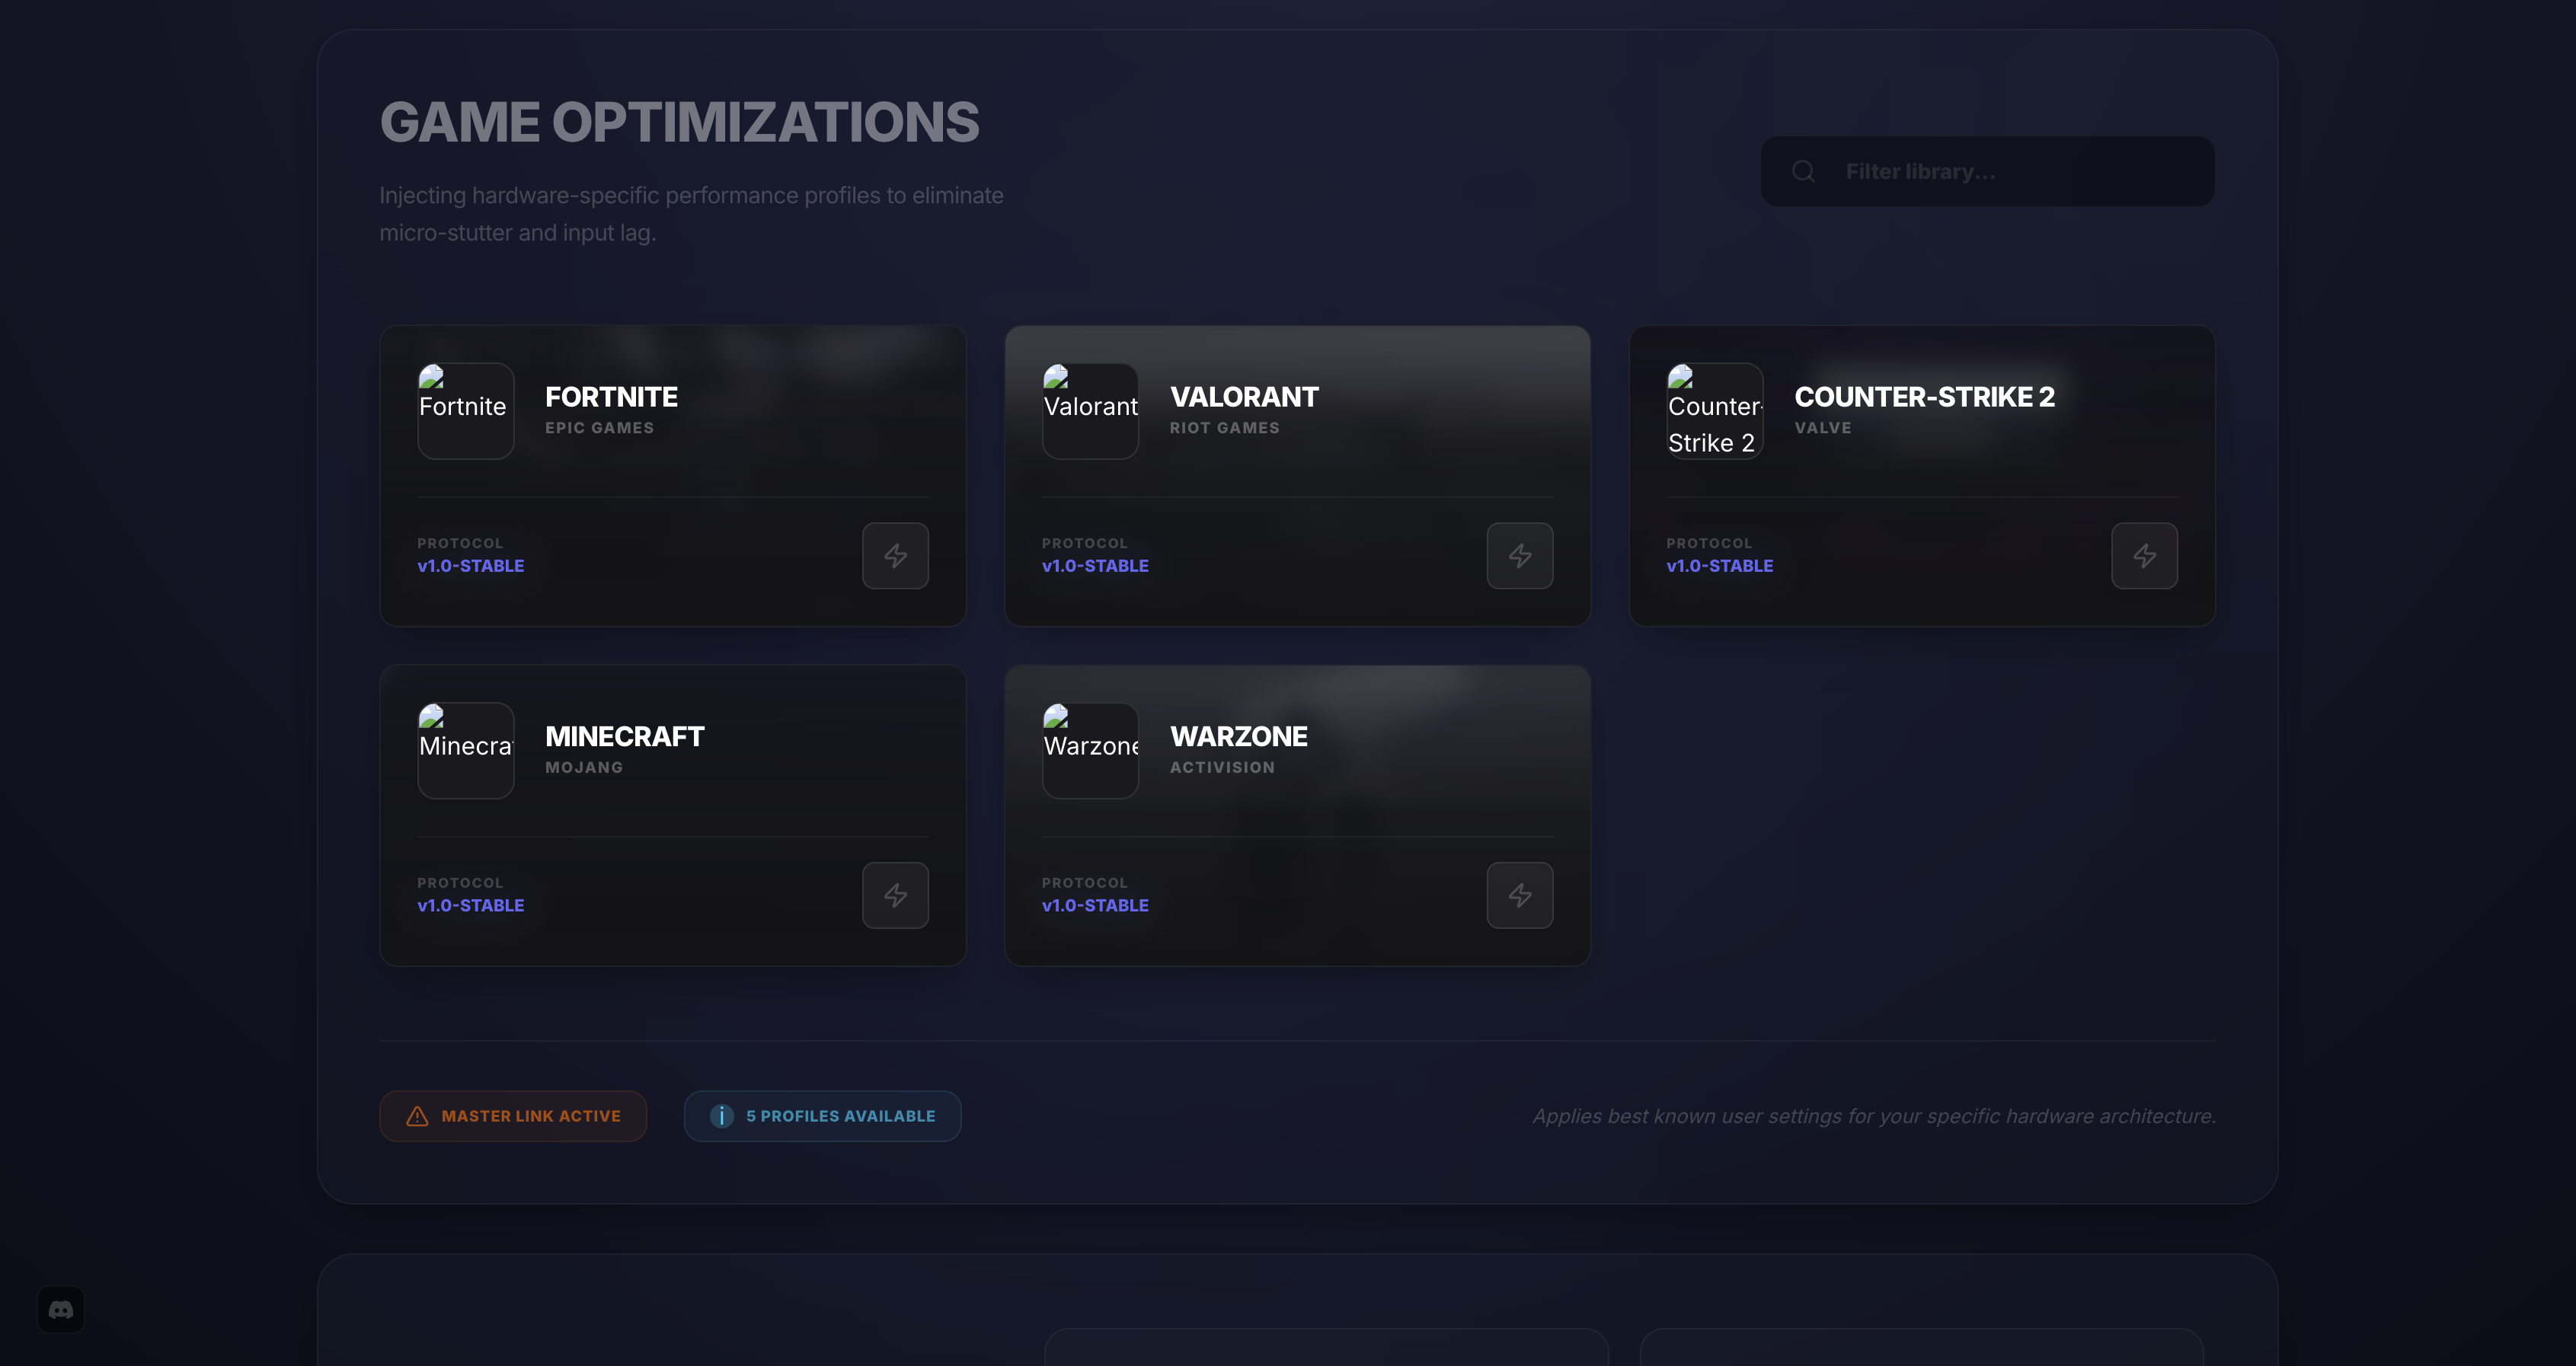Apply the Valorant optimization lightning button

click(1520, 556)
